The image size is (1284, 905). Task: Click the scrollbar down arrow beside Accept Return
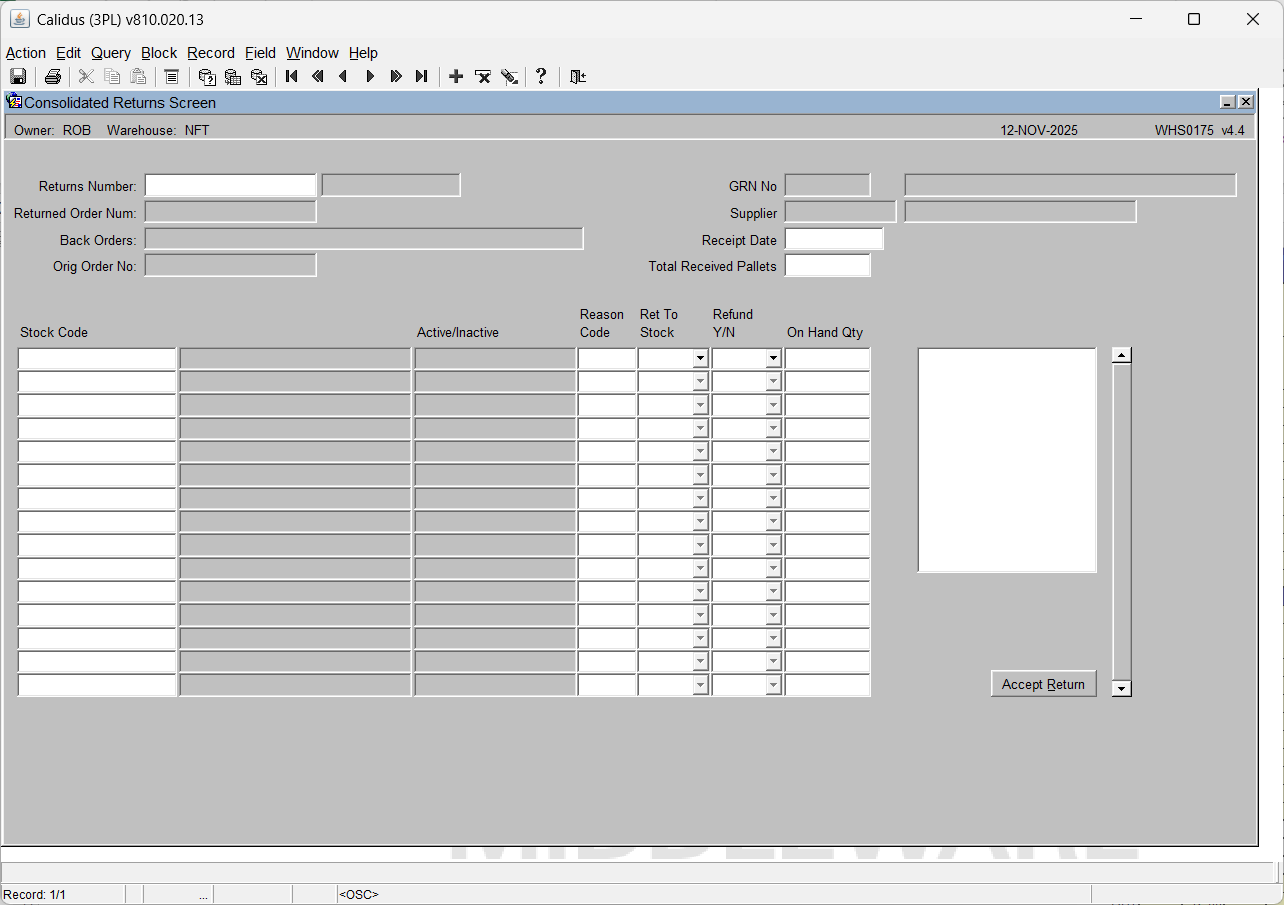pyautogui.click(x=1122, y=688)
